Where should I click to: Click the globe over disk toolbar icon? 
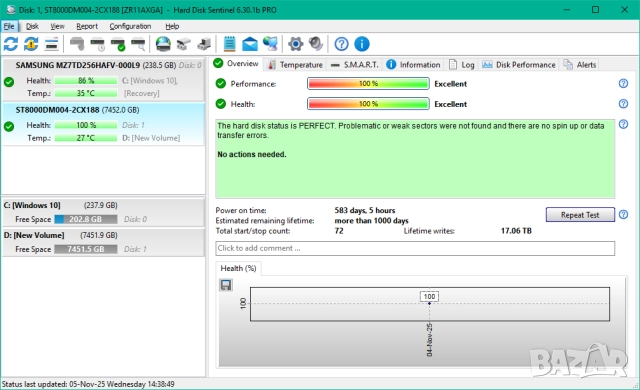point(163,44)
